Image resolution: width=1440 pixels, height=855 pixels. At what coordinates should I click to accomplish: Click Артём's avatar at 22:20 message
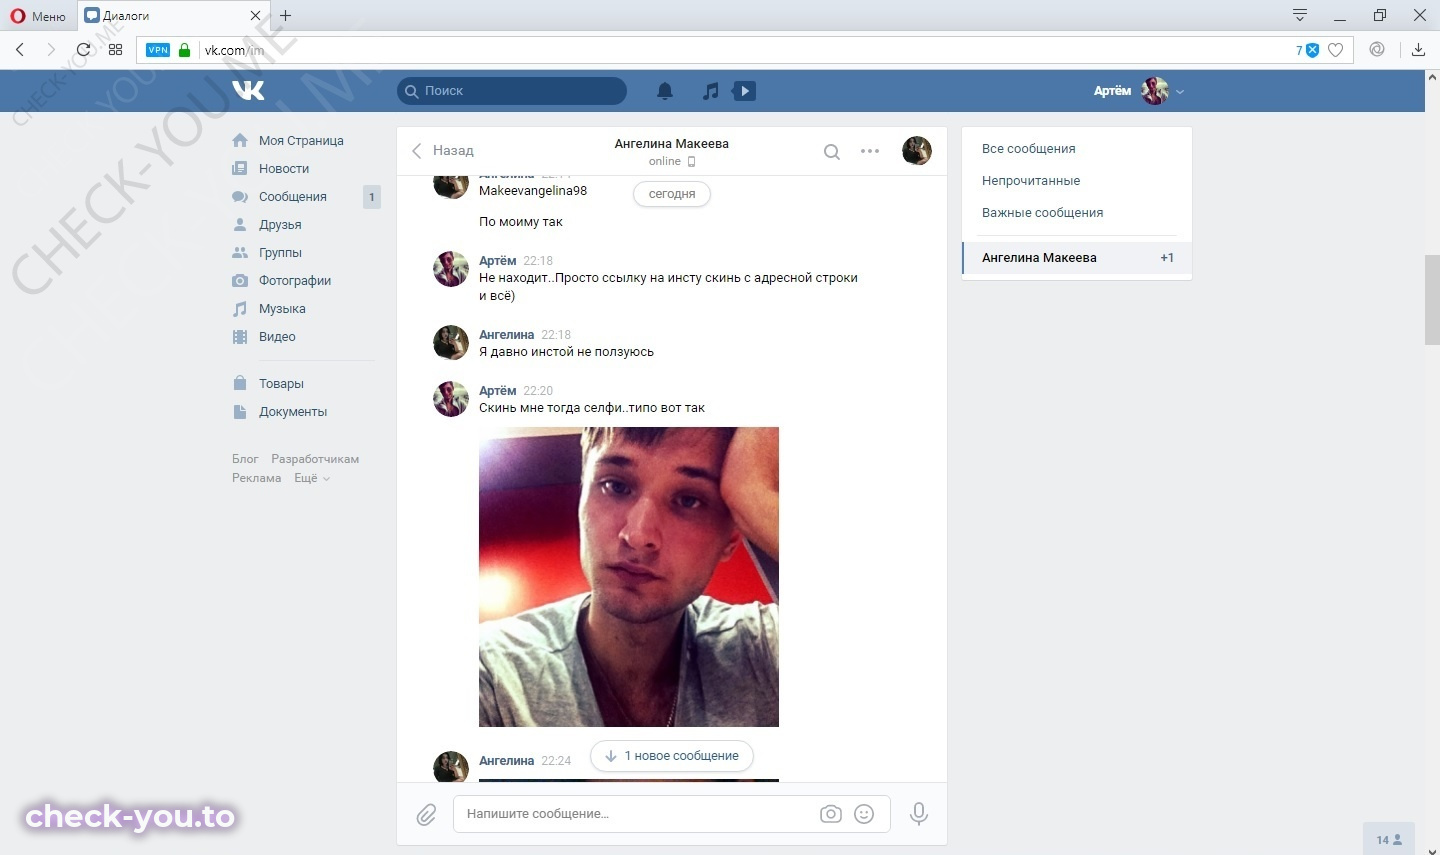pos(451,399)
